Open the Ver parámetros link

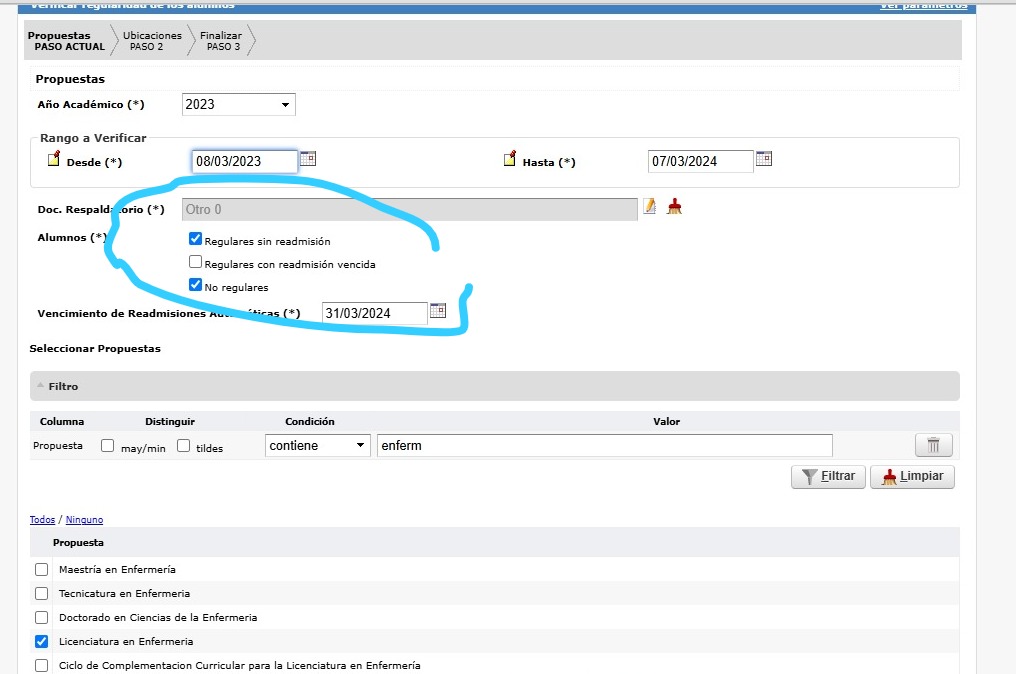[x=923, y=5]
